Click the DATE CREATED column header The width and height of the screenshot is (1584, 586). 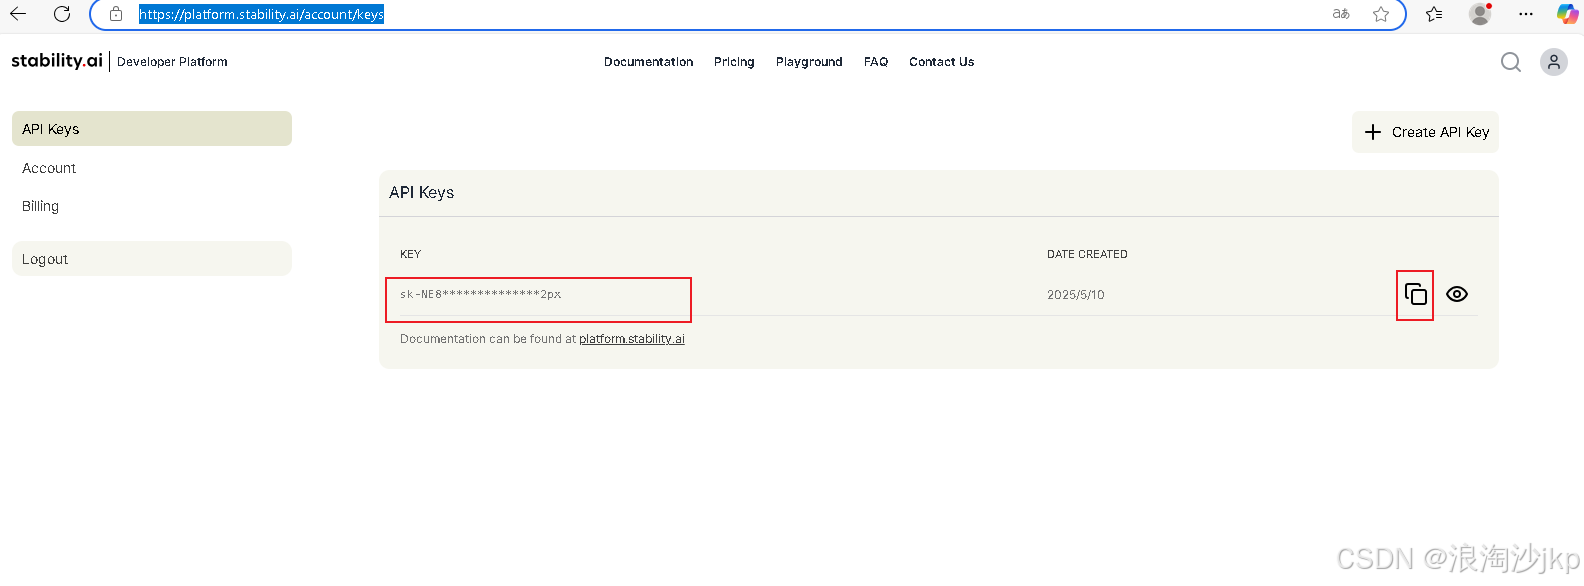(x=1087, y=254)
